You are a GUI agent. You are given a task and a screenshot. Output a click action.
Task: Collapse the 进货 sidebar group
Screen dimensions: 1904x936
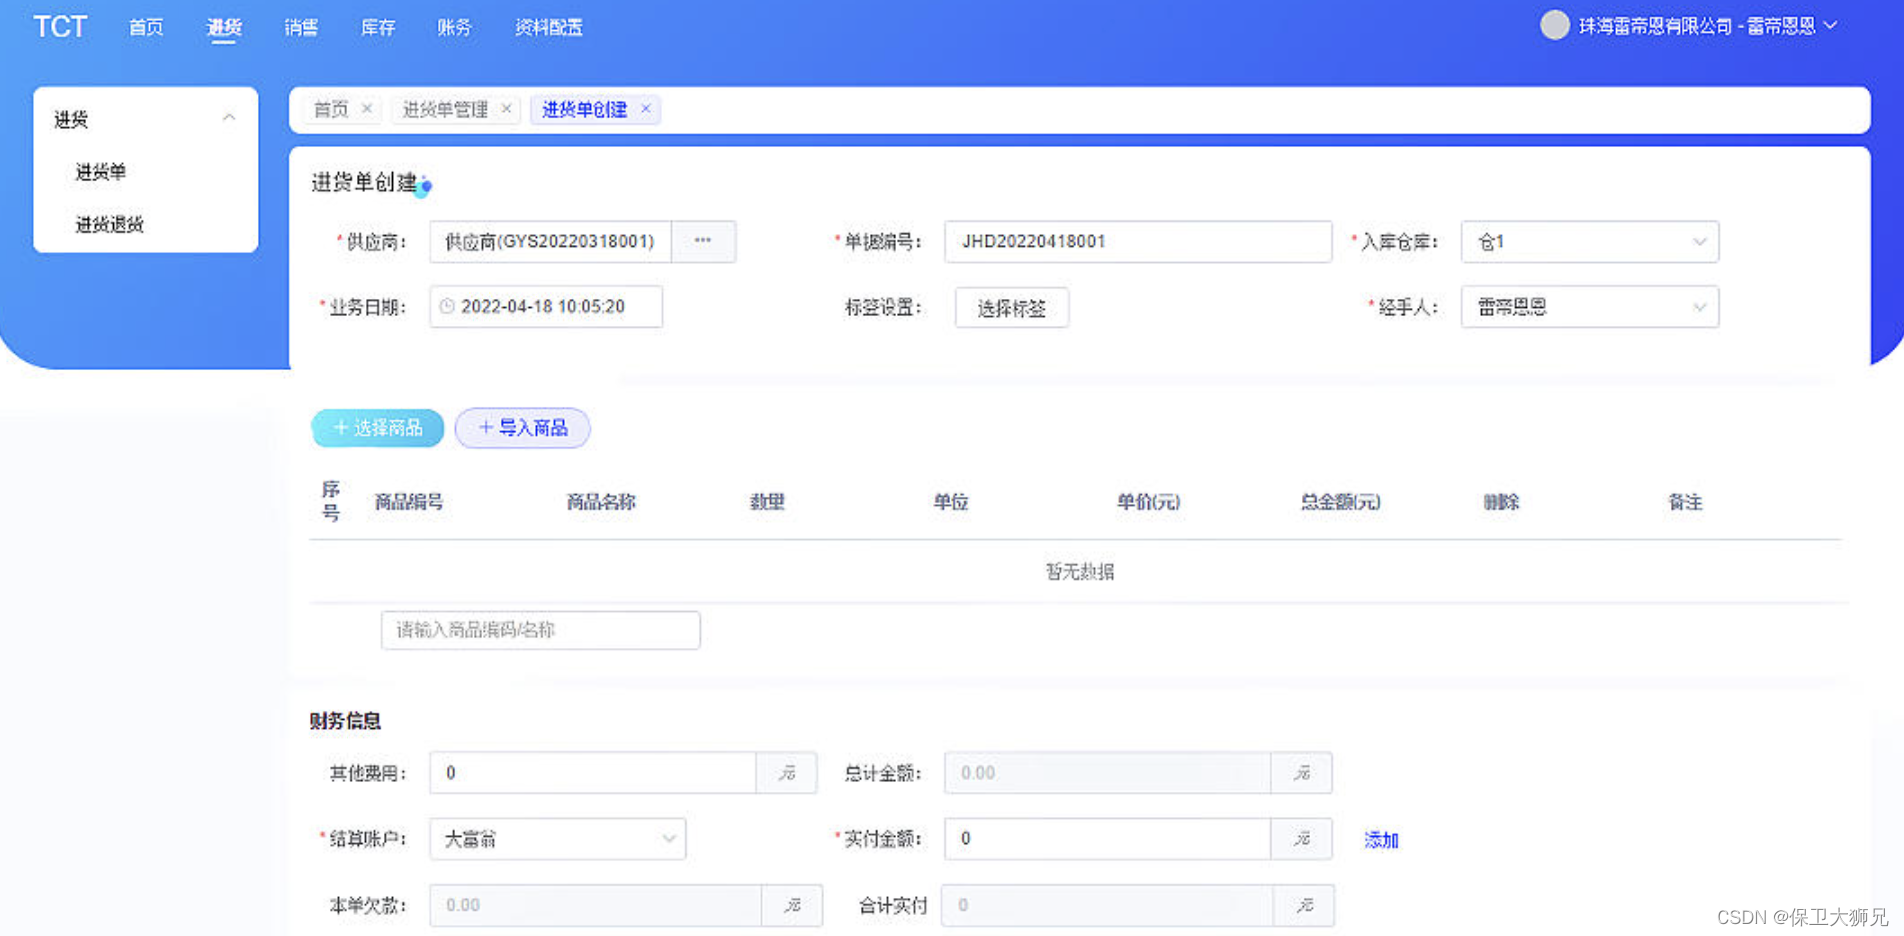(x=229, y=118)
